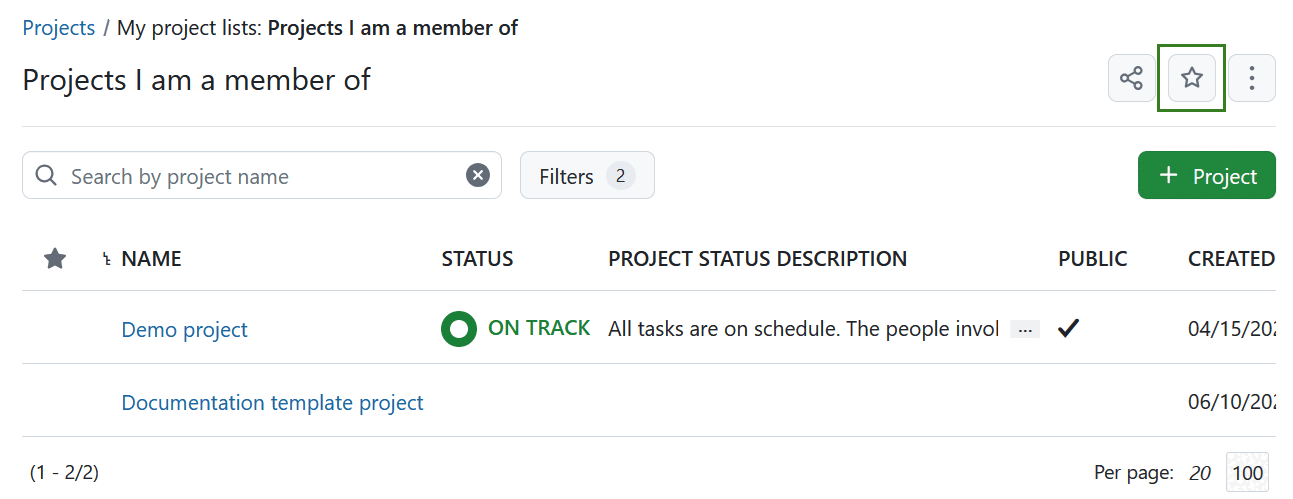Clear the project name search field
This screenshot has height=499, width=1293.
pos(478,176)
